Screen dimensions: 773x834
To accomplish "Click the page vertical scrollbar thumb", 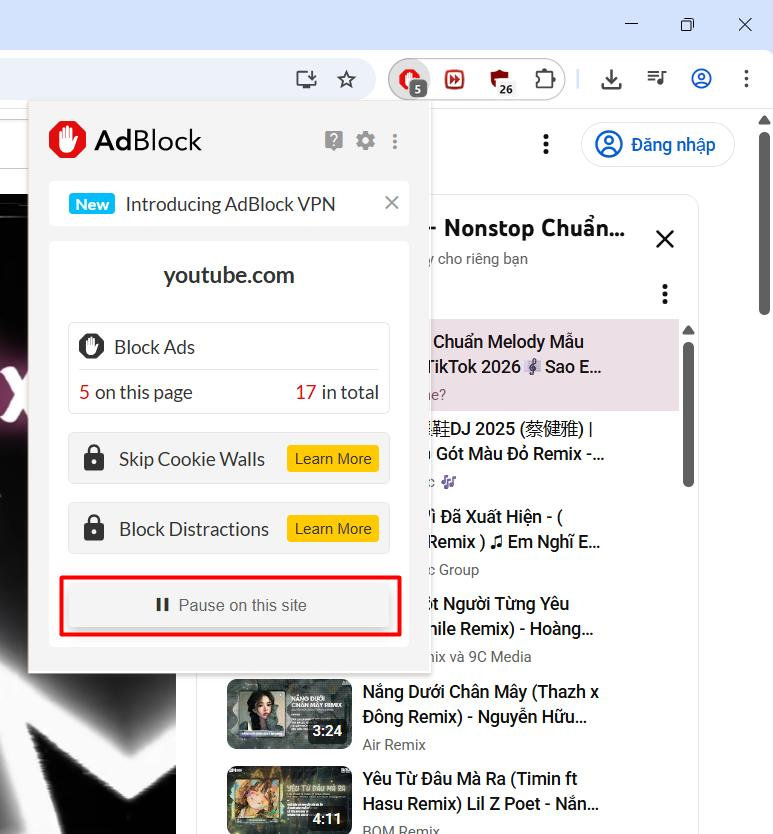I will tap(764, 223).
